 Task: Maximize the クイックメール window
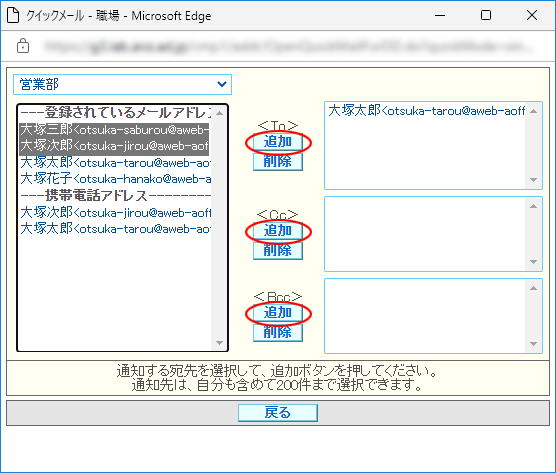click(486, 15)
